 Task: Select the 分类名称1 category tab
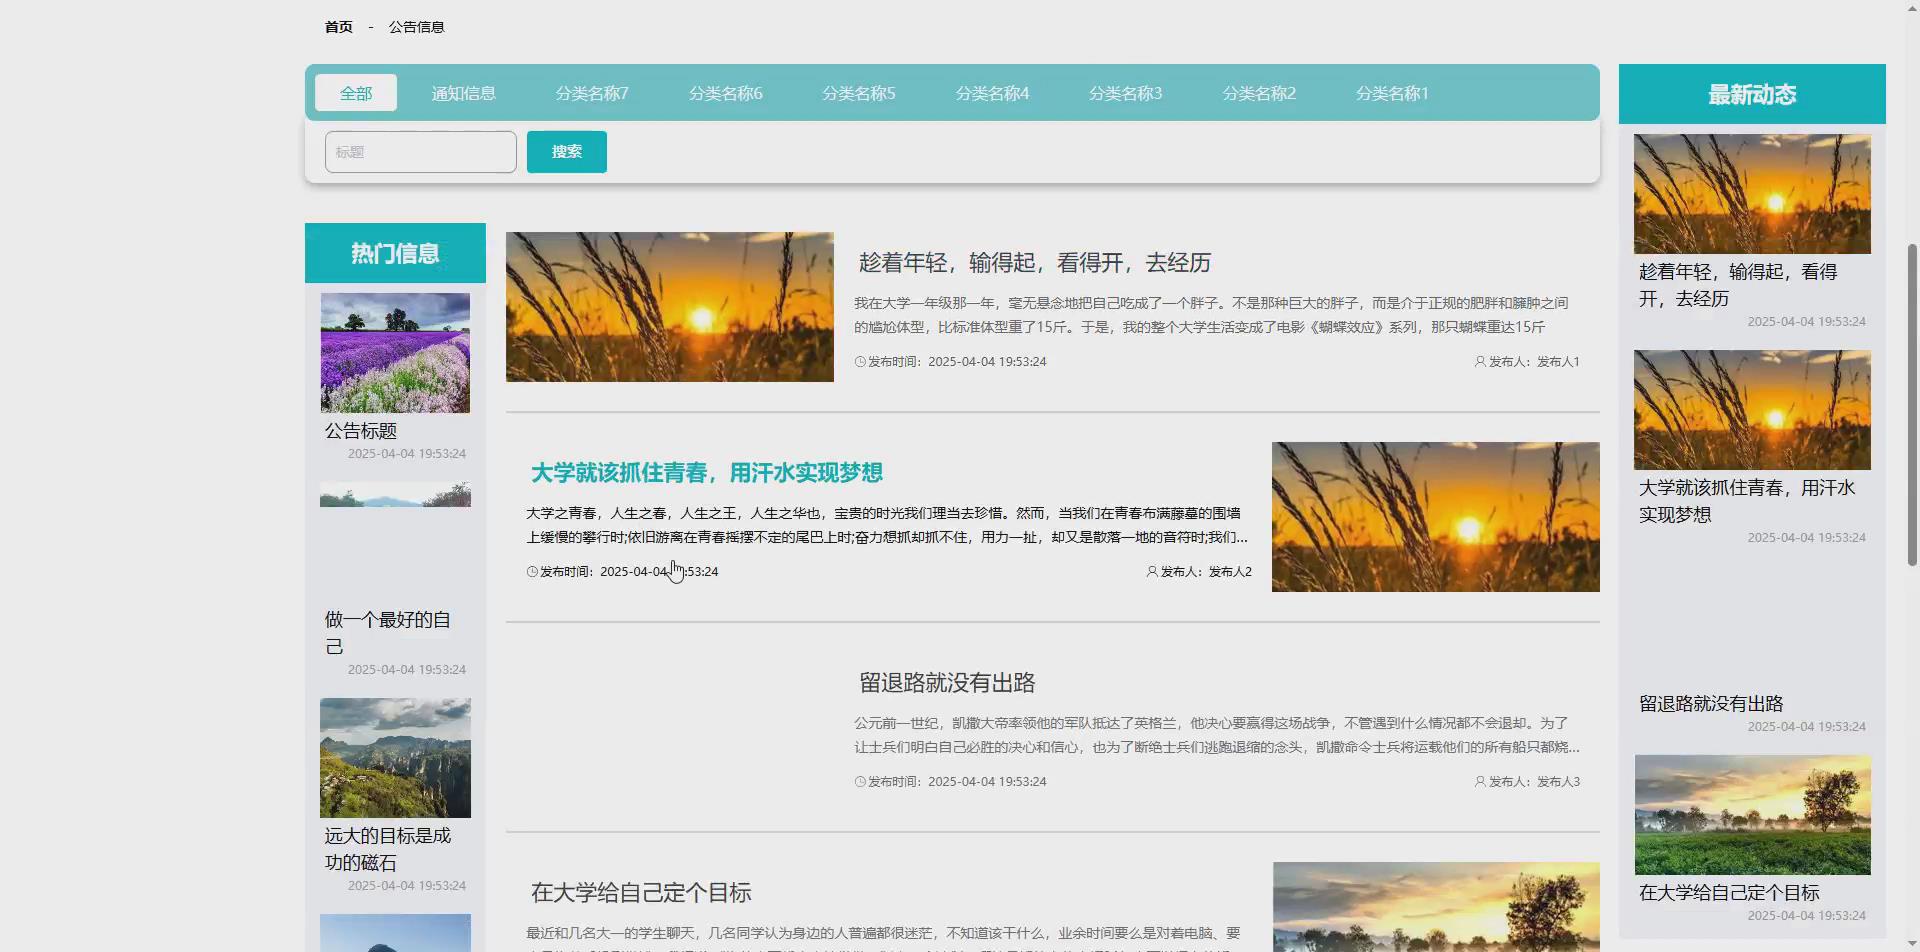pyautogui.click(x=1392, y=92)
